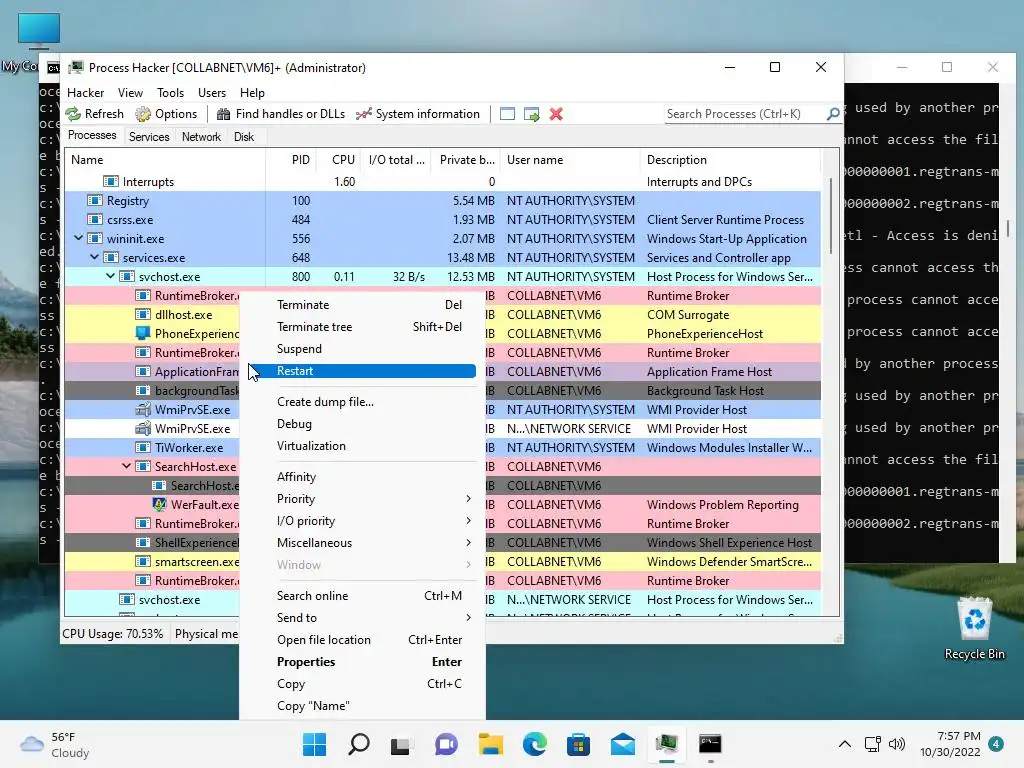Open System information graph
The image size is (1024, 768).
418,114
